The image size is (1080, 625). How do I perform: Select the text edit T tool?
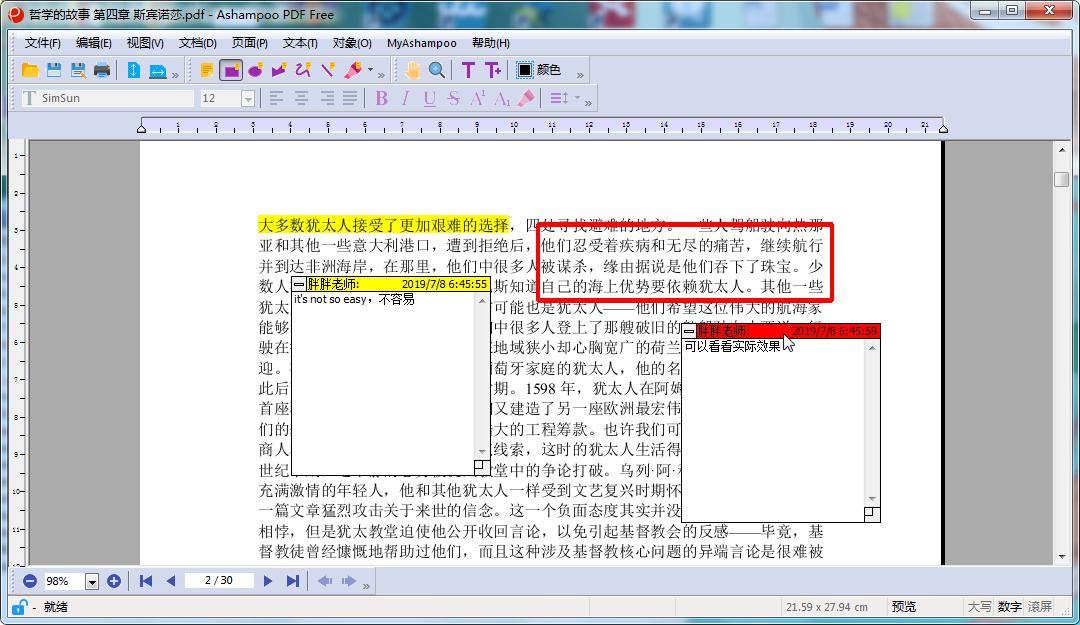(468, 70)
